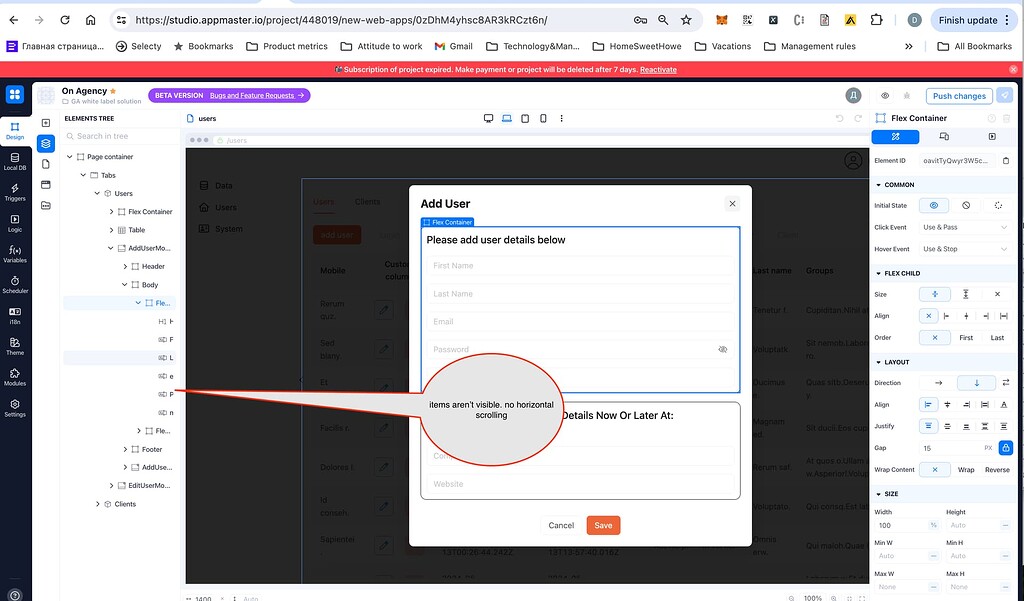The height and width of the screenshot is (601, 1024).
Task: Switch canvas to mobile phone preview
Action: point(542,118)
